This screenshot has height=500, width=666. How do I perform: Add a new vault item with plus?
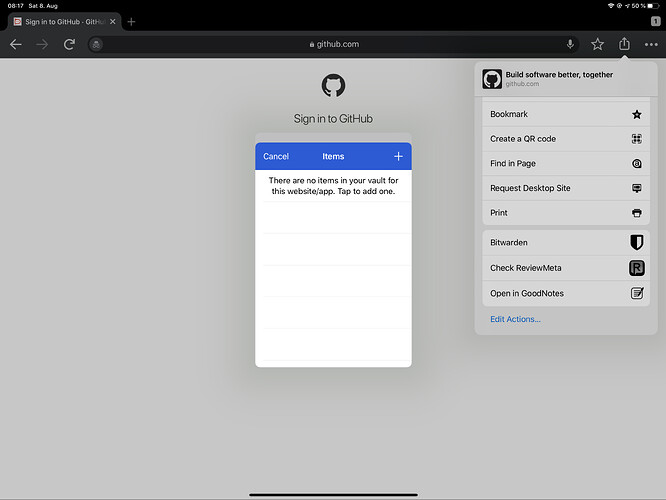point(398,156)
